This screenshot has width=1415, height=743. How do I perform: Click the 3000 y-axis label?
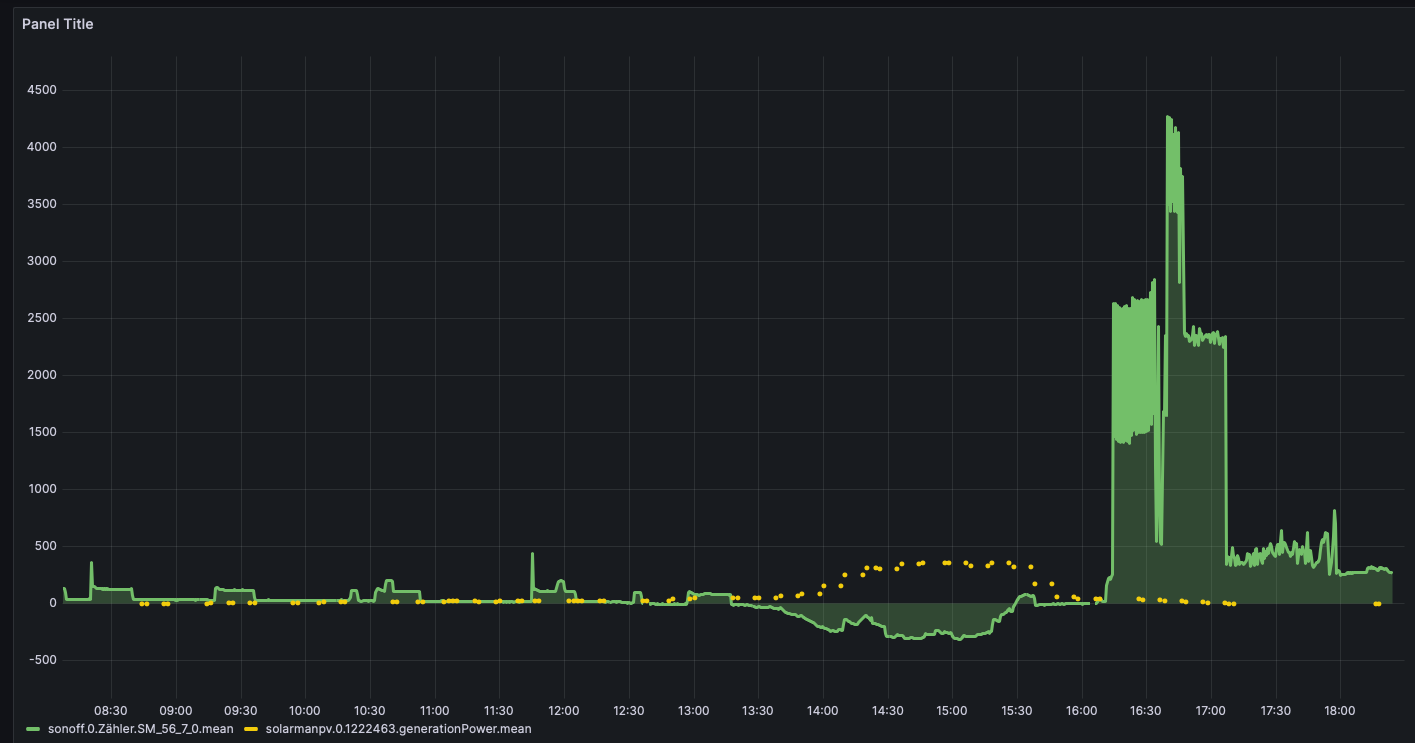coord(43,261)
